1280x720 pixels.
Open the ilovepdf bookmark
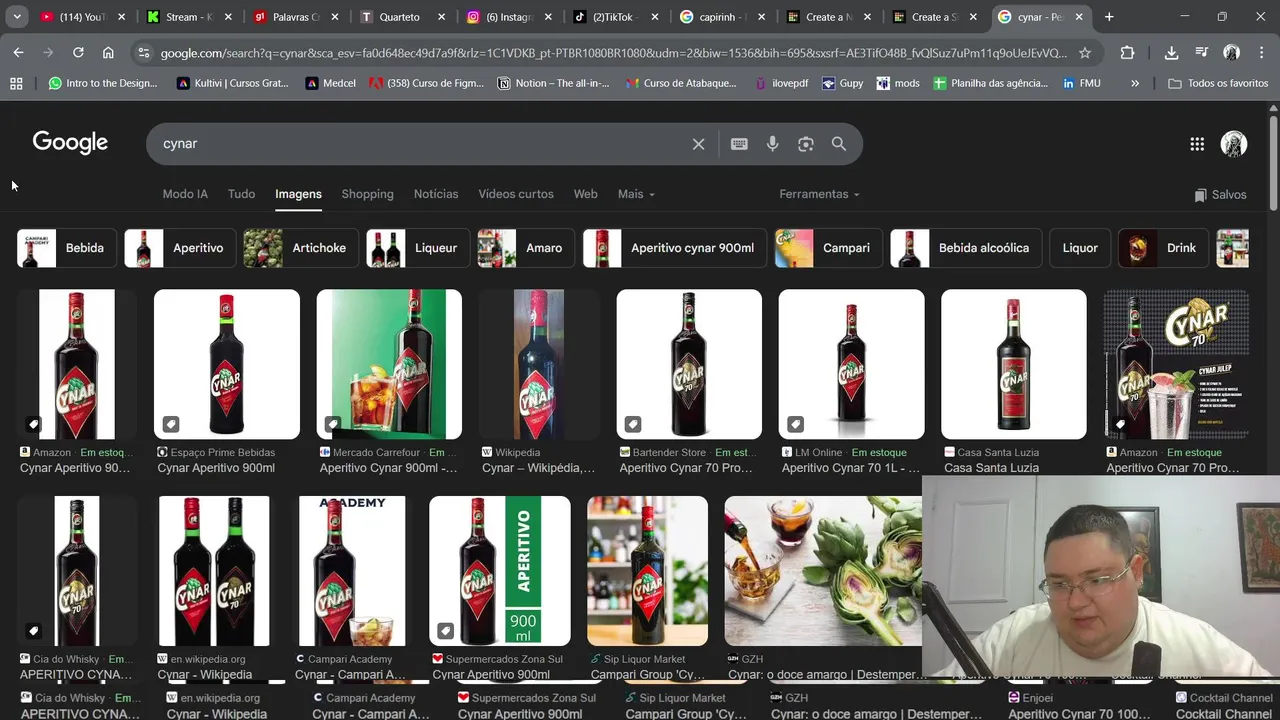pyautogui.click(x=781, y=83)
